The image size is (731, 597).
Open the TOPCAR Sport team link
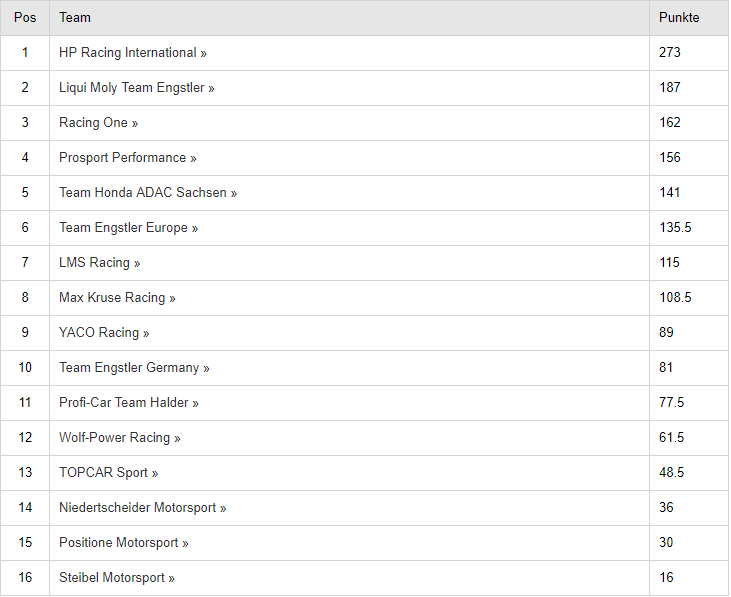click(x=108, y=472)
